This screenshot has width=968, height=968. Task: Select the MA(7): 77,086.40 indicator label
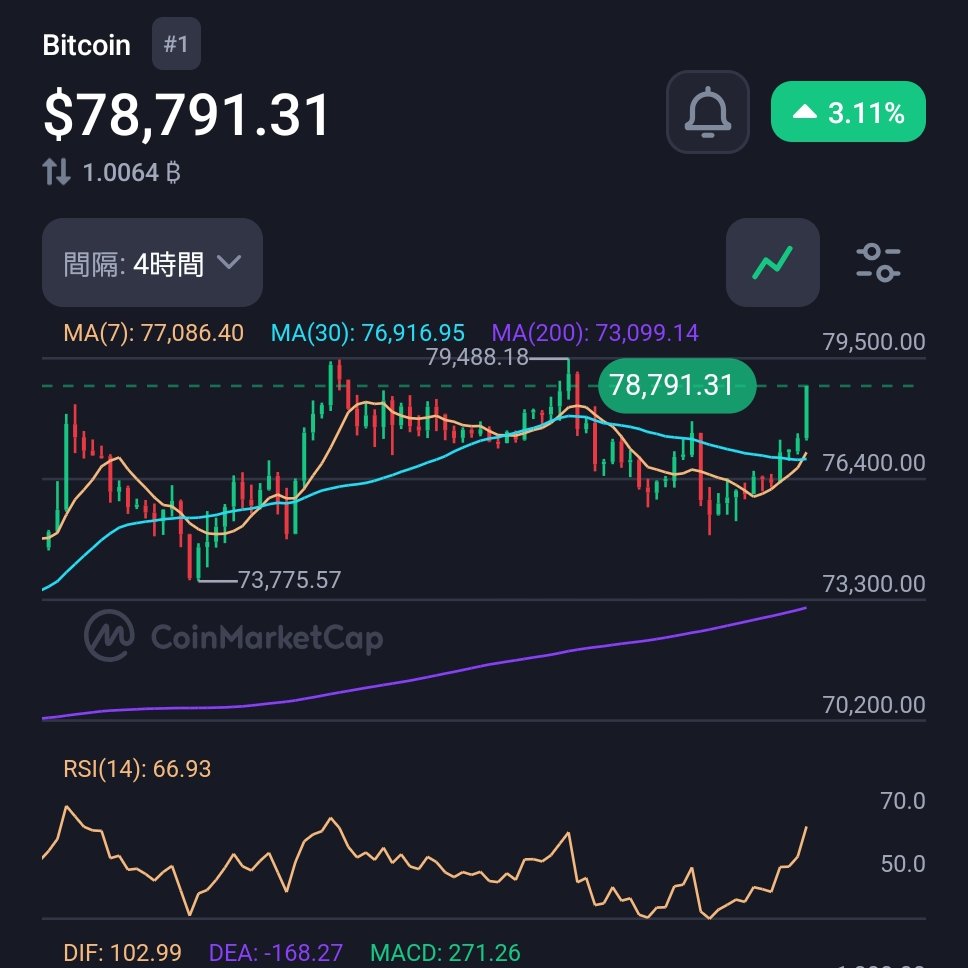point(154,333)
